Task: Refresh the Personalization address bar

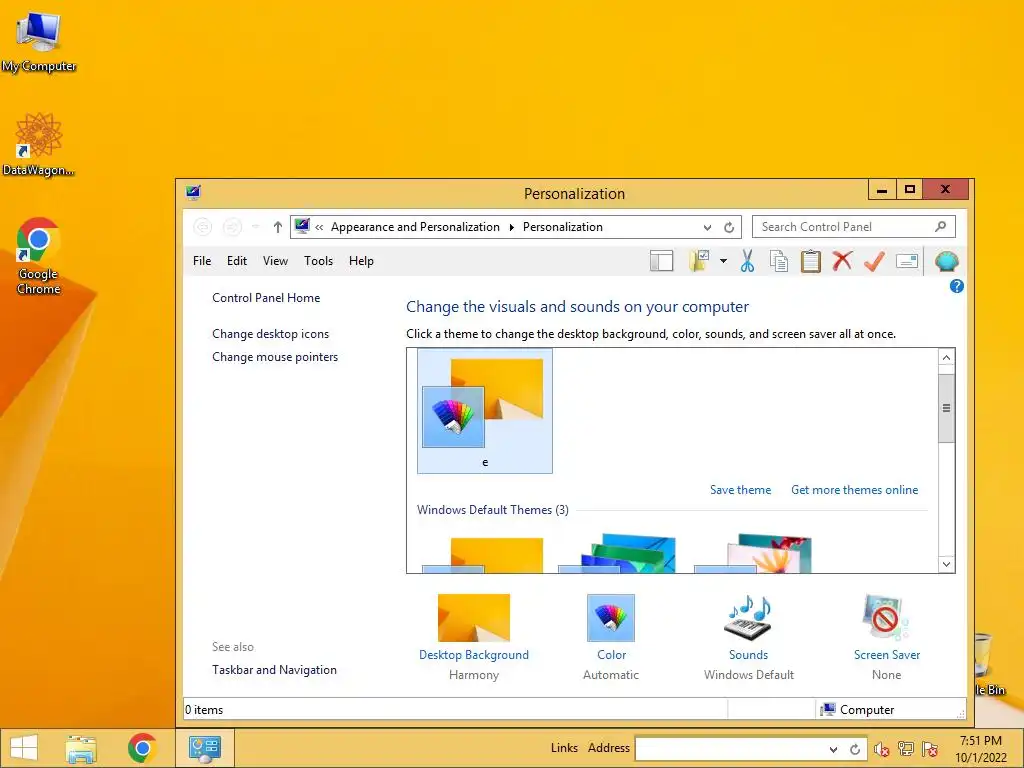Action: pyautogui.click(x=729, y=227)
